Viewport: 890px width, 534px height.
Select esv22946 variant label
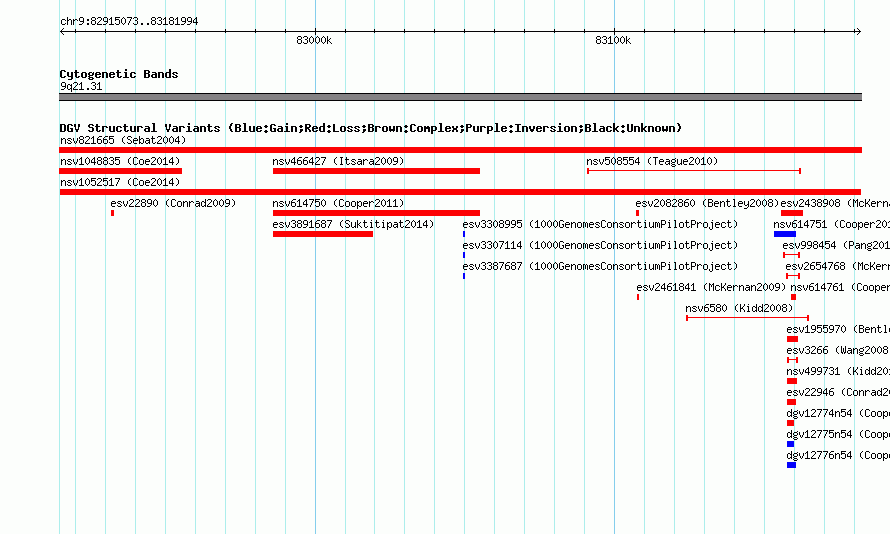coord(838,392)
